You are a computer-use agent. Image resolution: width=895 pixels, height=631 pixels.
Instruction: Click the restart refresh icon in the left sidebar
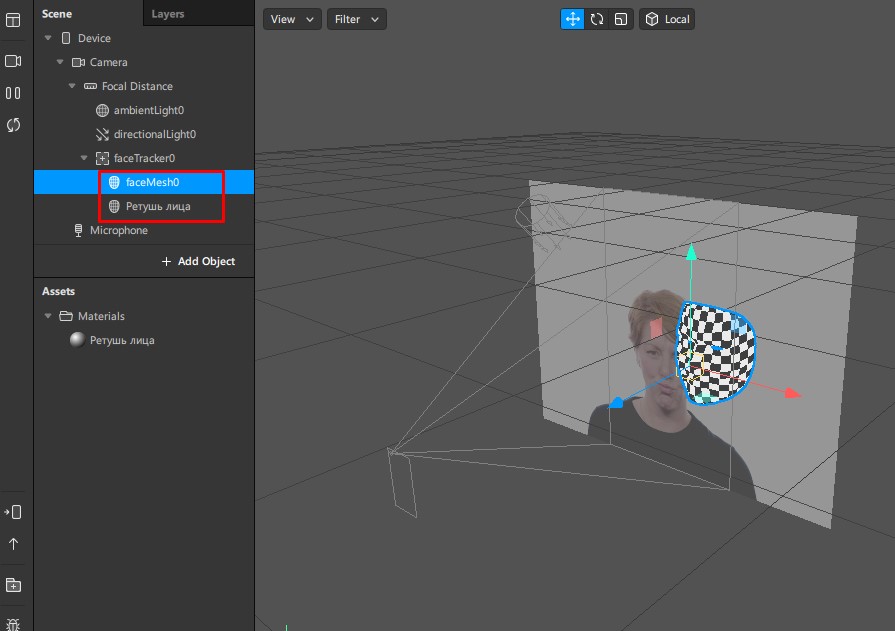coord(13,125)
